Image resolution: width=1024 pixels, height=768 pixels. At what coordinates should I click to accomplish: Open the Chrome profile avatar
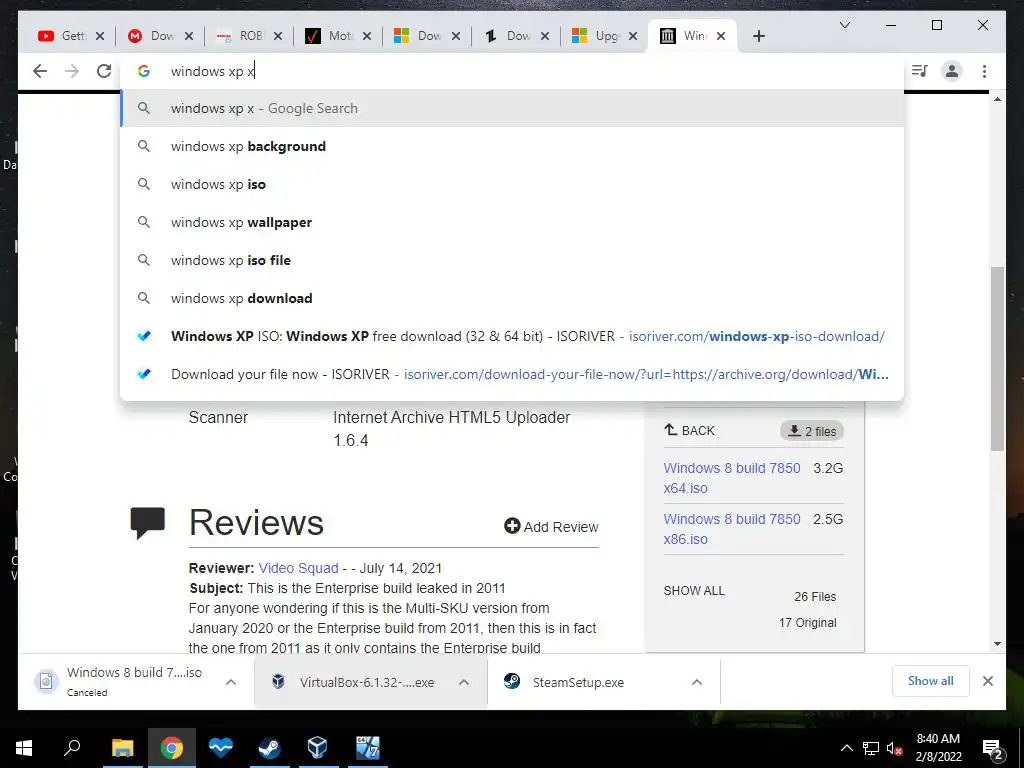(x=952, y=71)
